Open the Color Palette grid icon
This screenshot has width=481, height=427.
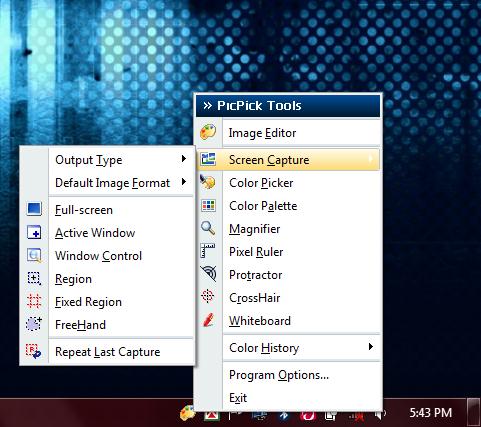click(208, 205)
